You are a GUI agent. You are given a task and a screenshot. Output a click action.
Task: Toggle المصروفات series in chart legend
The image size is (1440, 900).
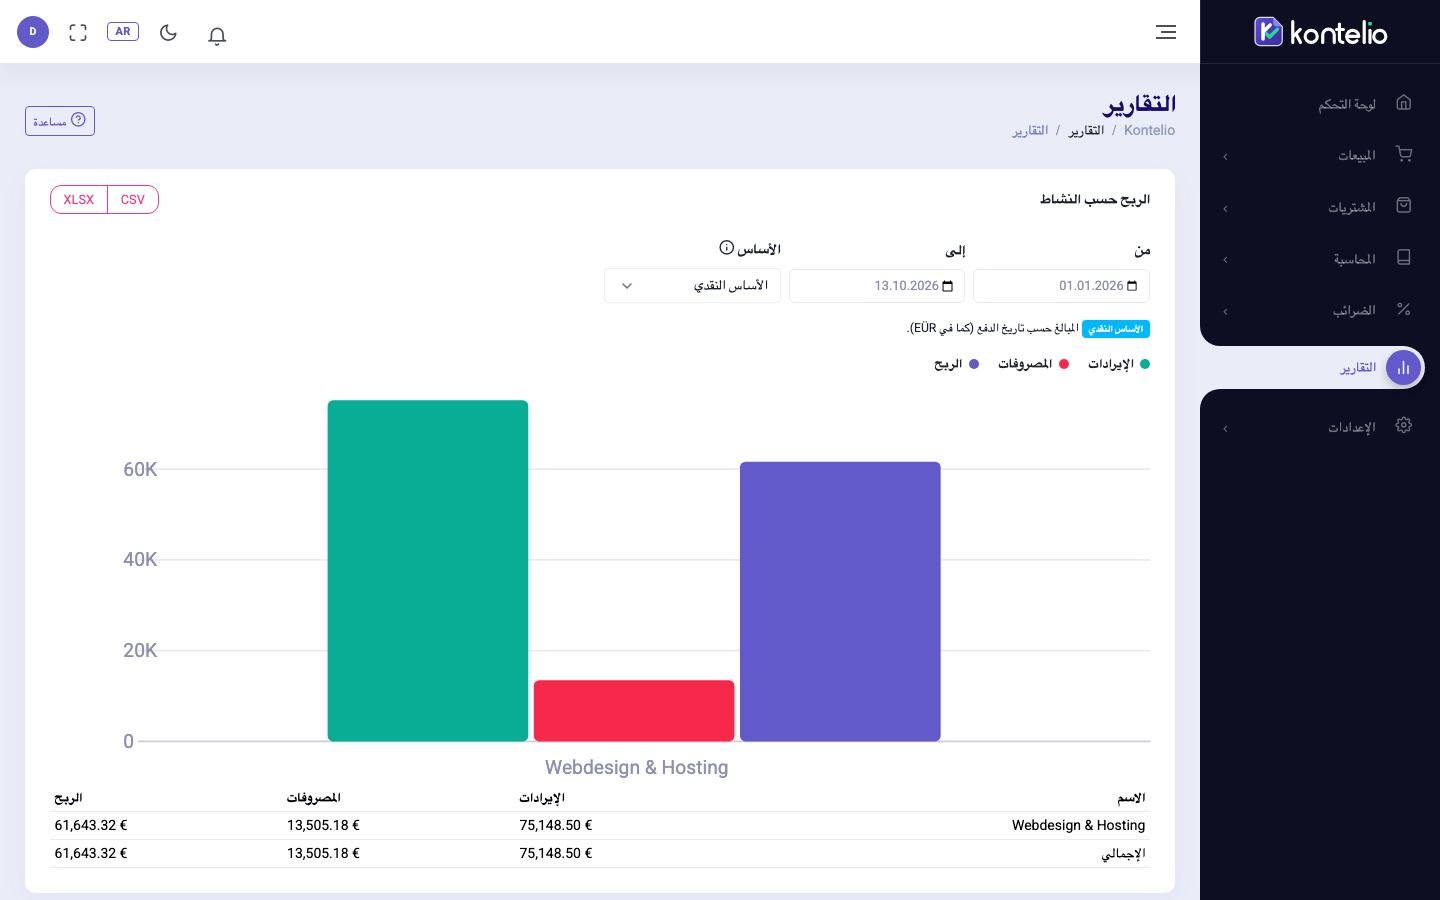click(1034, 364)
